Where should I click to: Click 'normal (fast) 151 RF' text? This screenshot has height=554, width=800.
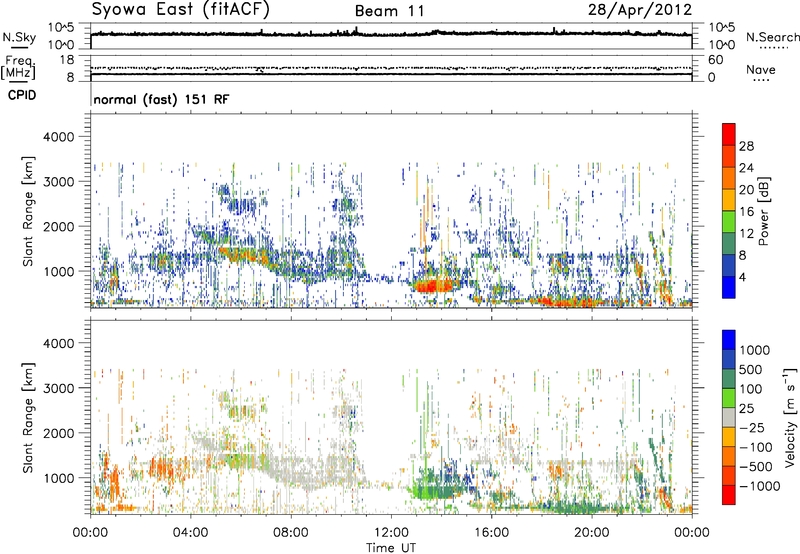coord(161,99)
